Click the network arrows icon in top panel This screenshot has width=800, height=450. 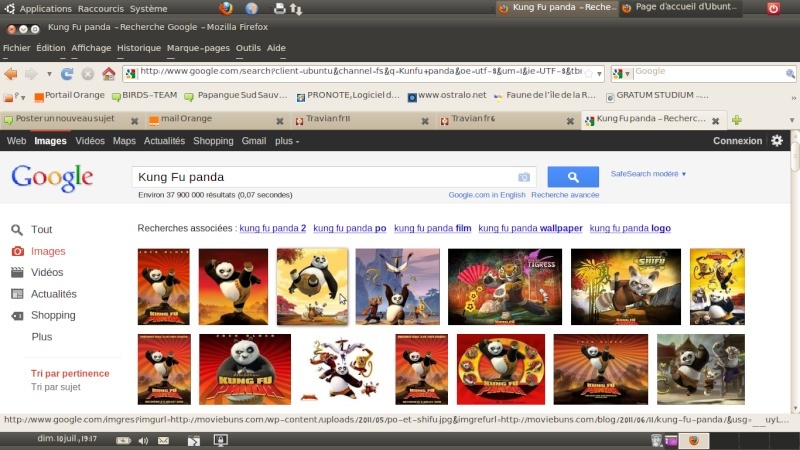click(296, 9)
